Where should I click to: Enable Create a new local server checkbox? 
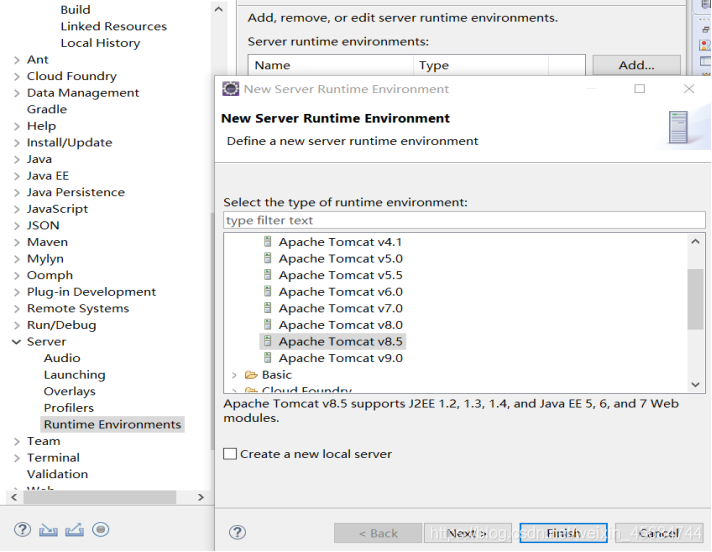coord(230,454)
